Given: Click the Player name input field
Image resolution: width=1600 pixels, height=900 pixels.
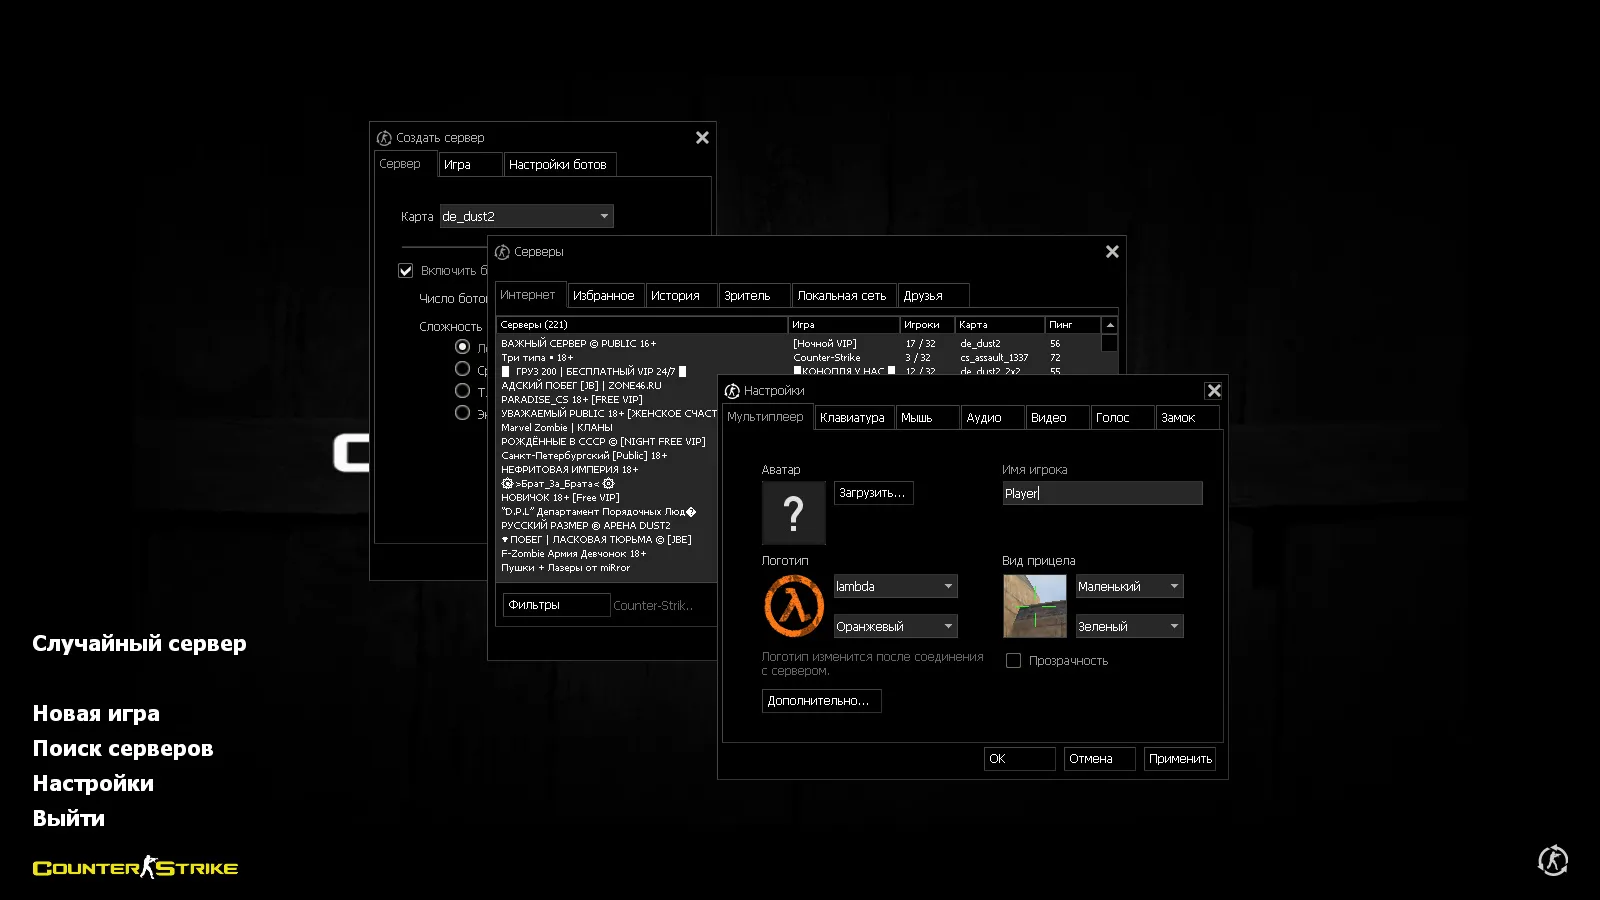Looking at the screenshot, I should (x=1100, y=493).
